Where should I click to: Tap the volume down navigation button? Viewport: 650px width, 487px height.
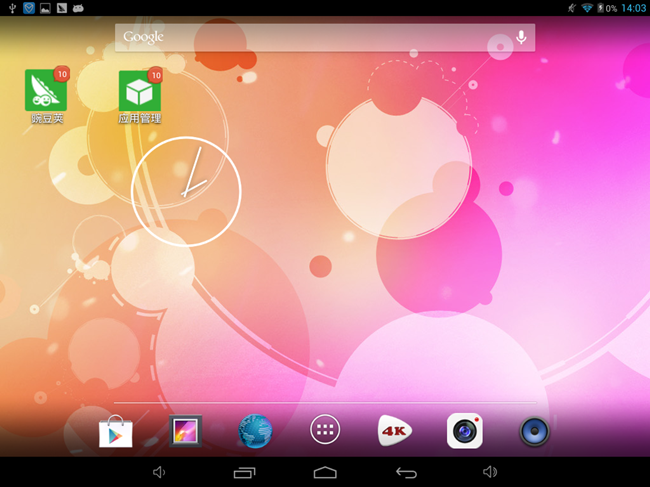159,472
